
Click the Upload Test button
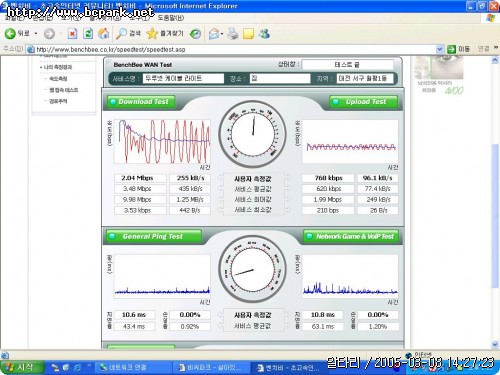(364, 102)
